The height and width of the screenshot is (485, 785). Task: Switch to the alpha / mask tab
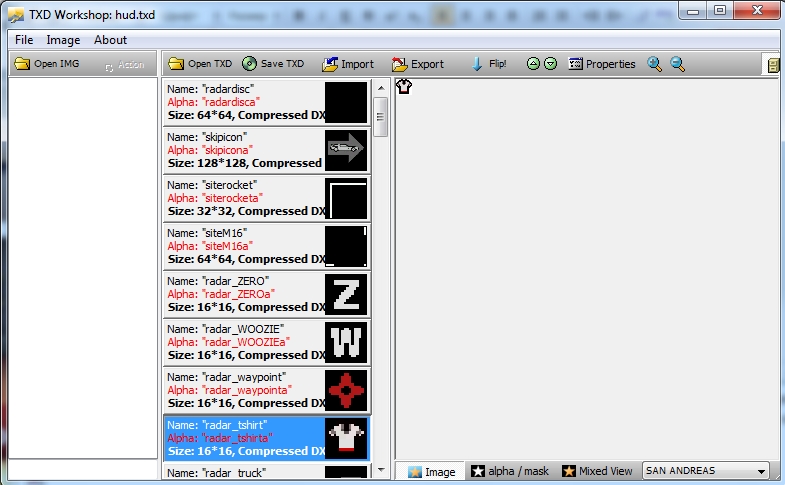pos(510,471)
